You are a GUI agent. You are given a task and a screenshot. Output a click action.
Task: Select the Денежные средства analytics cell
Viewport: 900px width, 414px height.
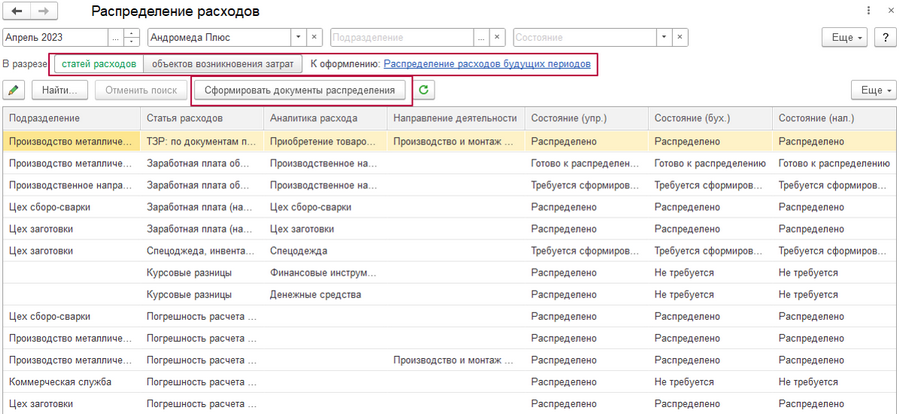point(325,295)
